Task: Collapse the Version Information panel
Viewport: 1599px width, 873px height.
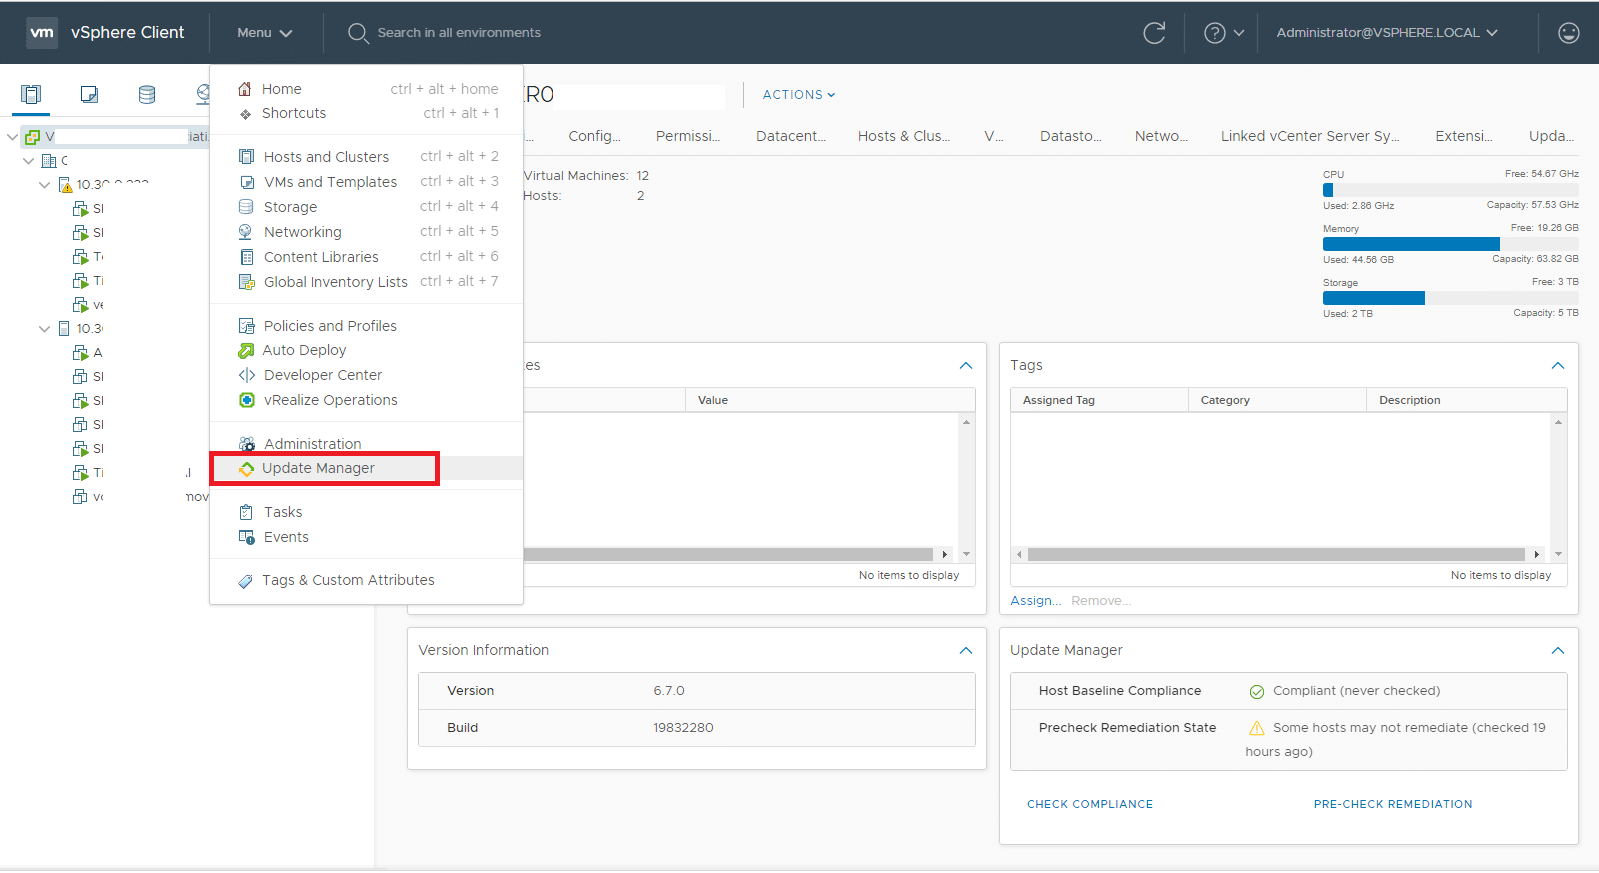Action: pyautogui.click(x=966, y=651)
